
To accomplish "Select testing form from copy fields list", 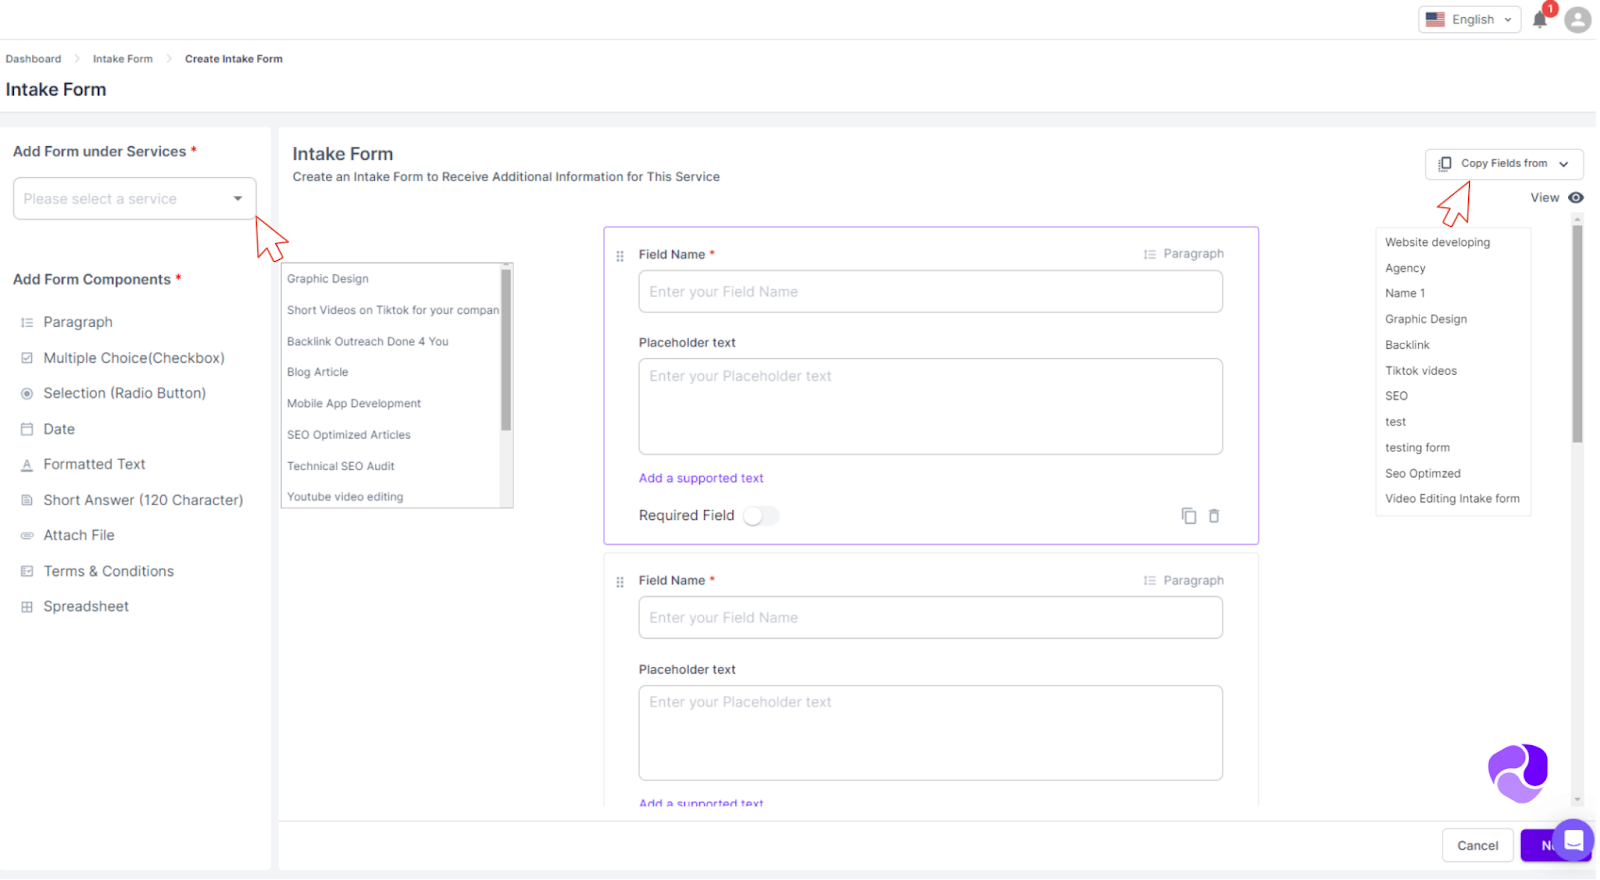I will point(1417,448).
